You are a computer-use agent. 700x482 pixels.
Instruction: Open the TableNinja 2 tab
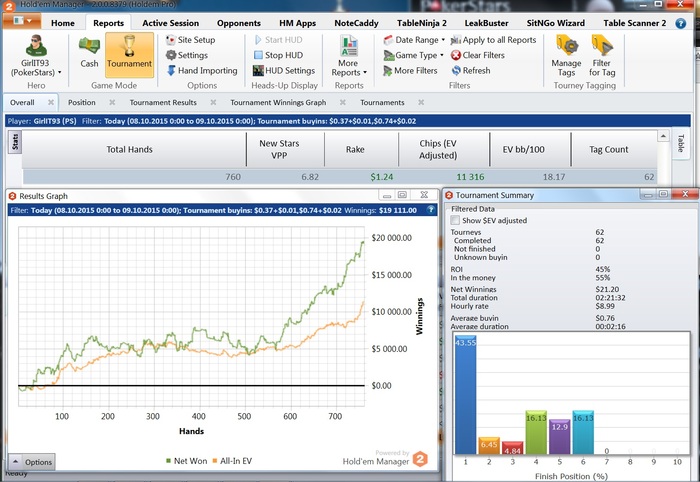click(x=422, y=23)
